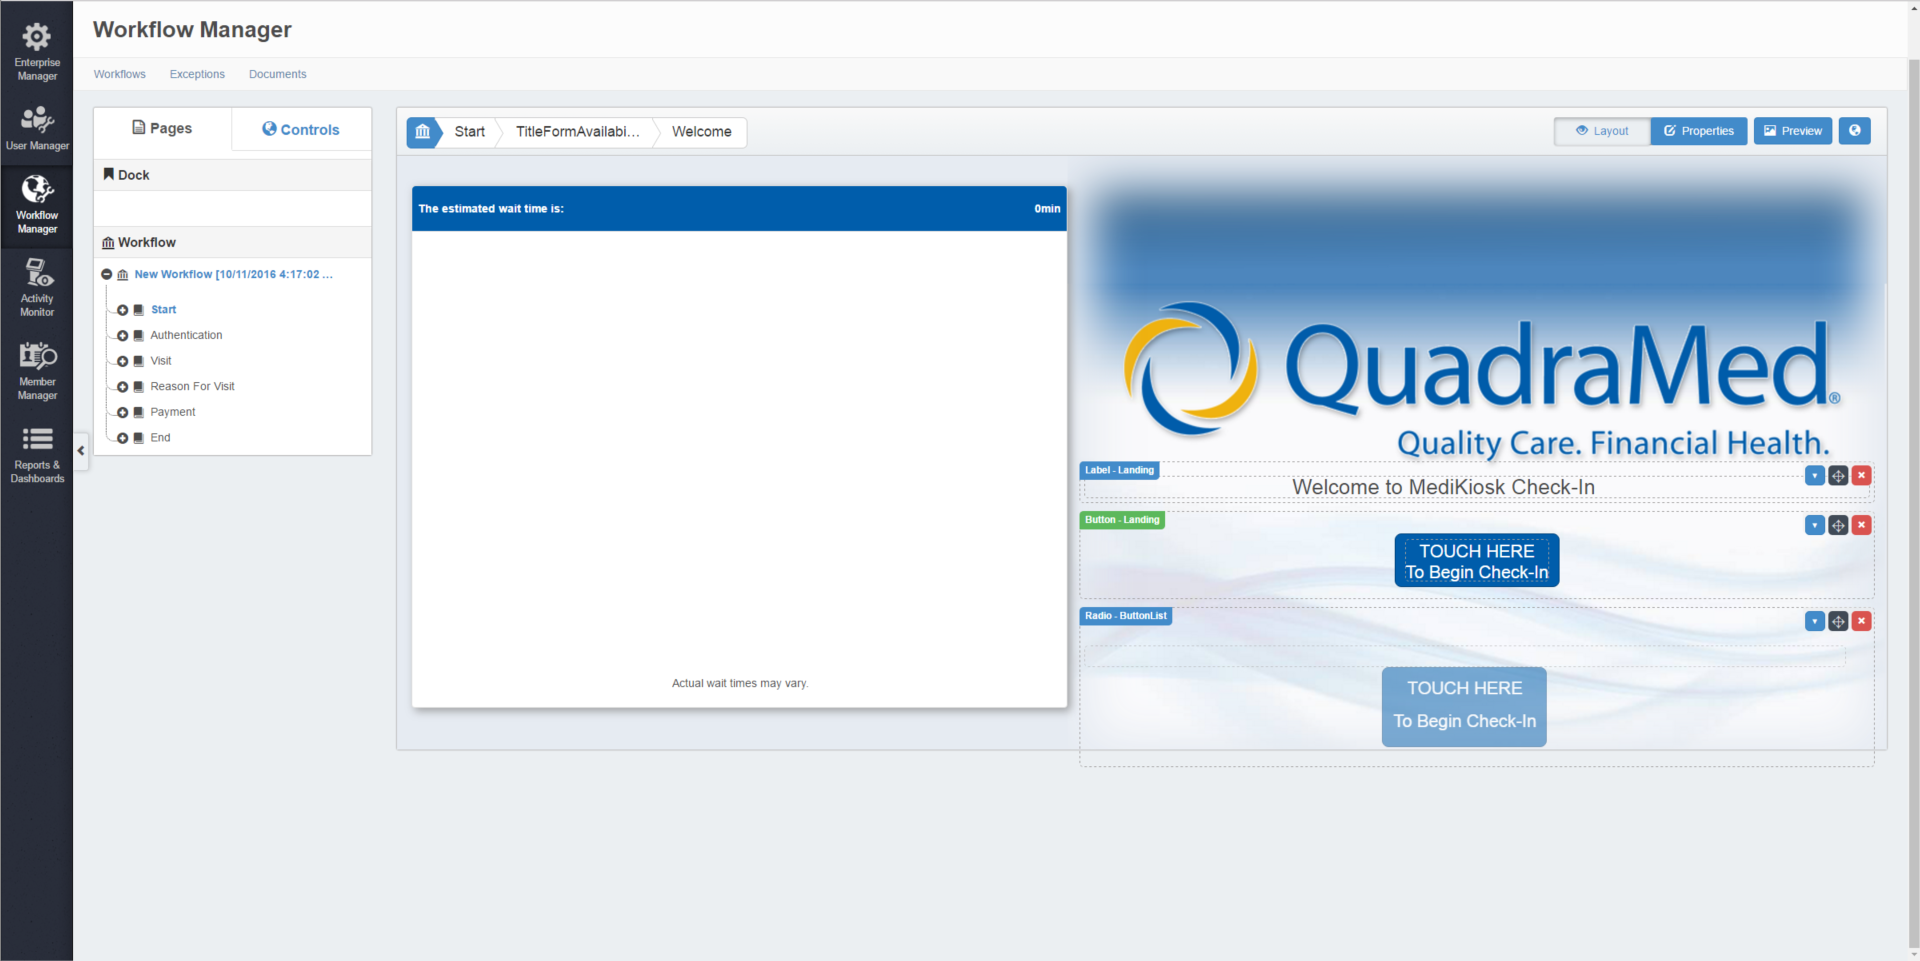Open Reports & Dashboards
Viewport: 1920px width, 961px height.
click(x=37, y=454)
